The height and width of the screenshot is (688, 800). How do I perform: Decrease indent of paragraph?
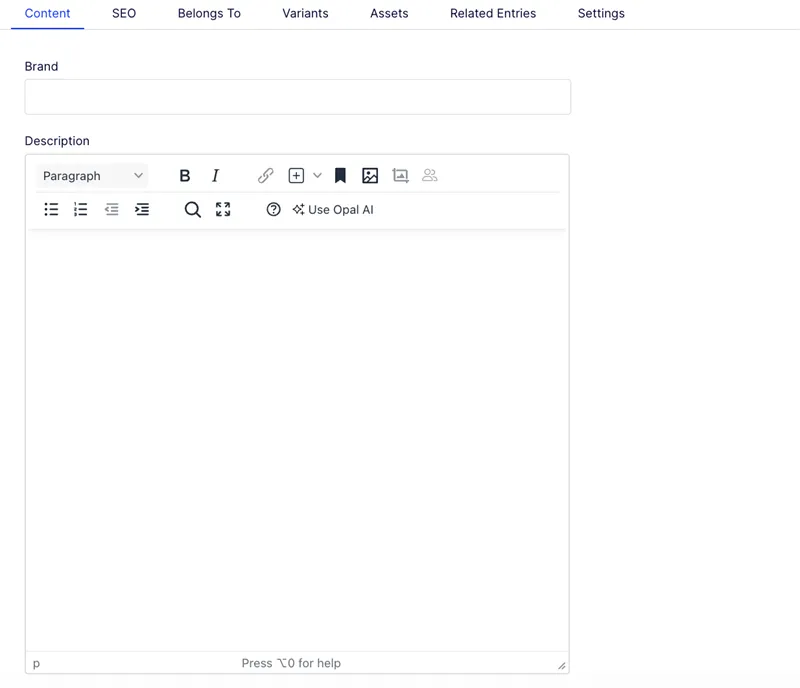[x=111, y=209]
